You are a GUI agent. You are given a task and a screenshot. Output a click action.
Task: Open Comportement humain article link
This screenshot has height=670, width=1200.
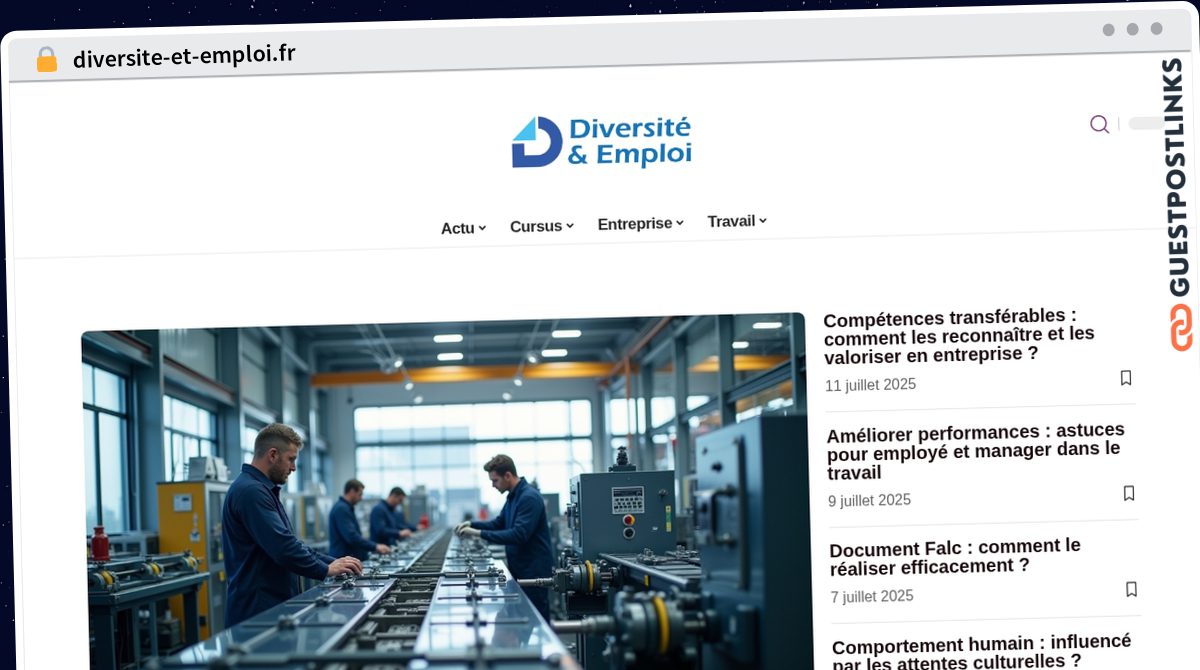981,651
